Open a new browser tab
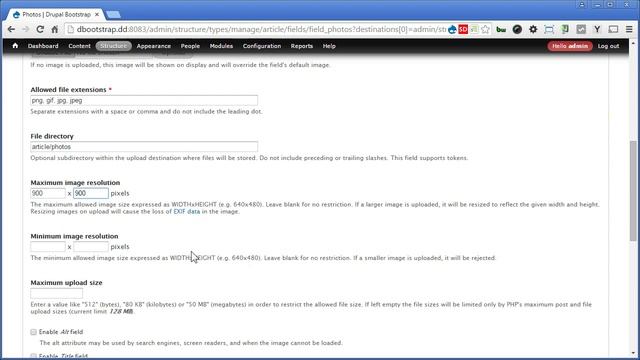 (x=113, y=15)
